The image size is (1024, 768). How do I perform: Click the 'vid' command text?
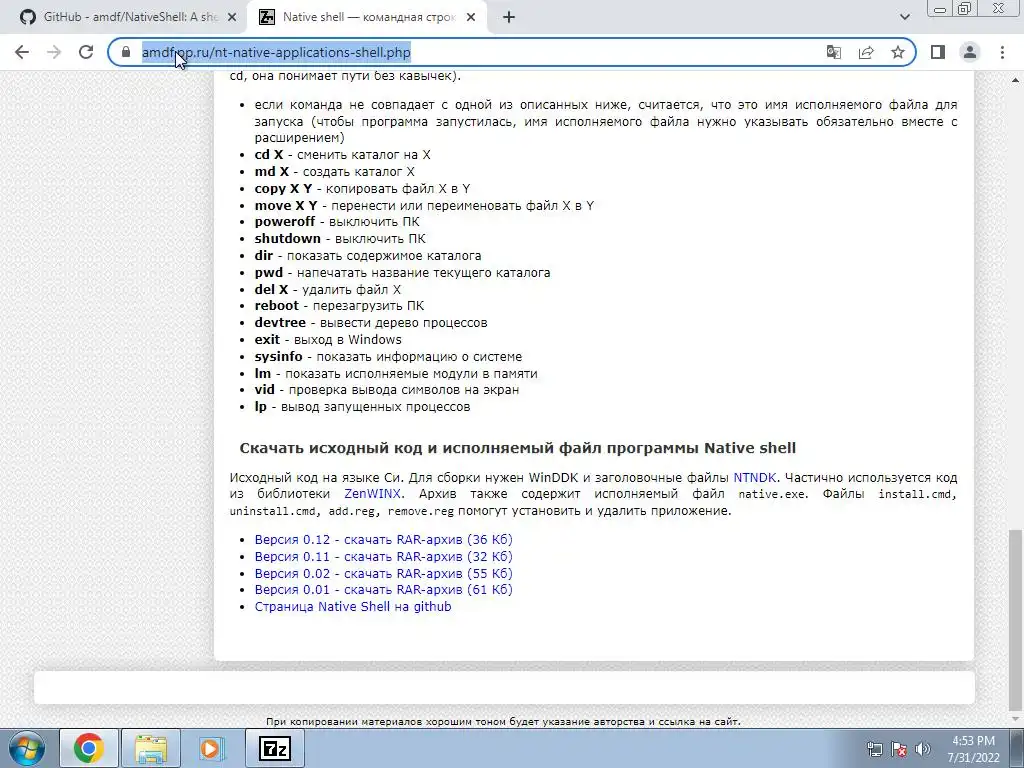[x=264, y=389]
